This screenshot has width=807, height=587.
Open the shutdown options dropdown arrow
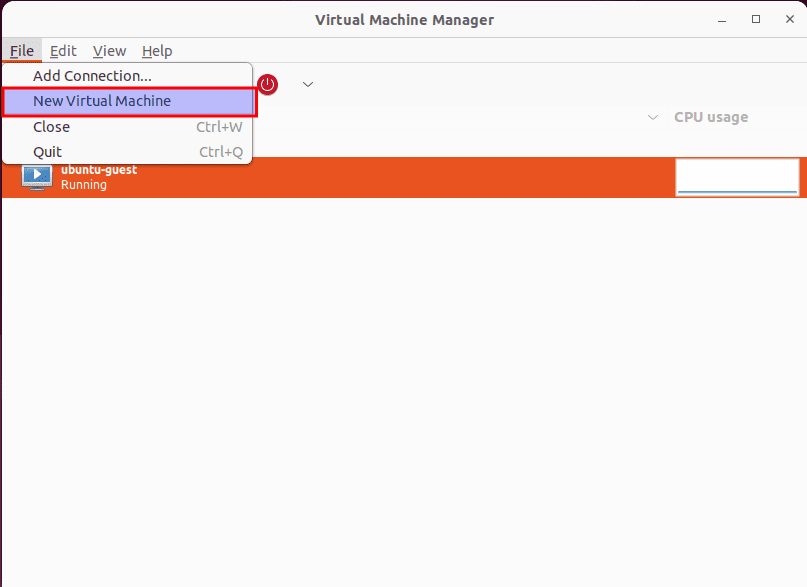tap(308, 84)
